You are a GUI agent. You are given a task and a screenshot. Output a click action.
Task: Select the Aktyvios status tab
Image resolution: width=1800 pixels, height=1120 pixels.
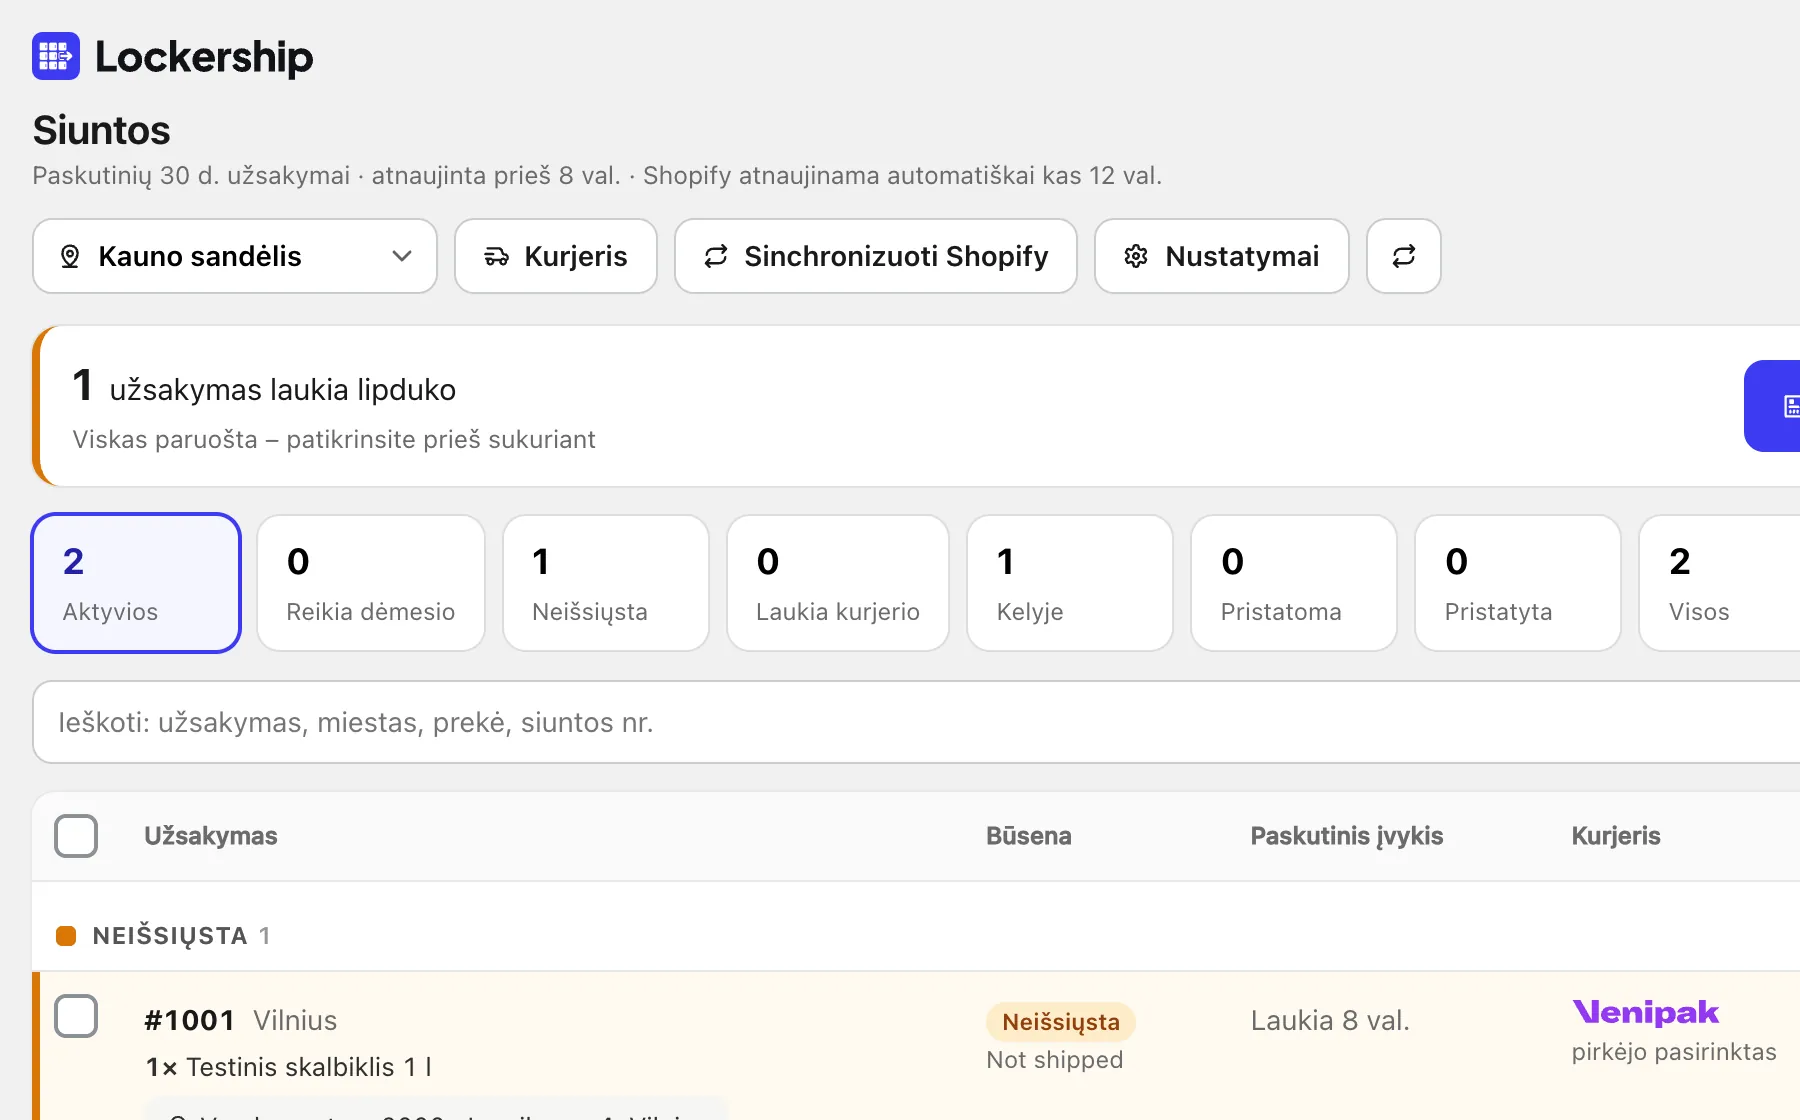[136, 583]
